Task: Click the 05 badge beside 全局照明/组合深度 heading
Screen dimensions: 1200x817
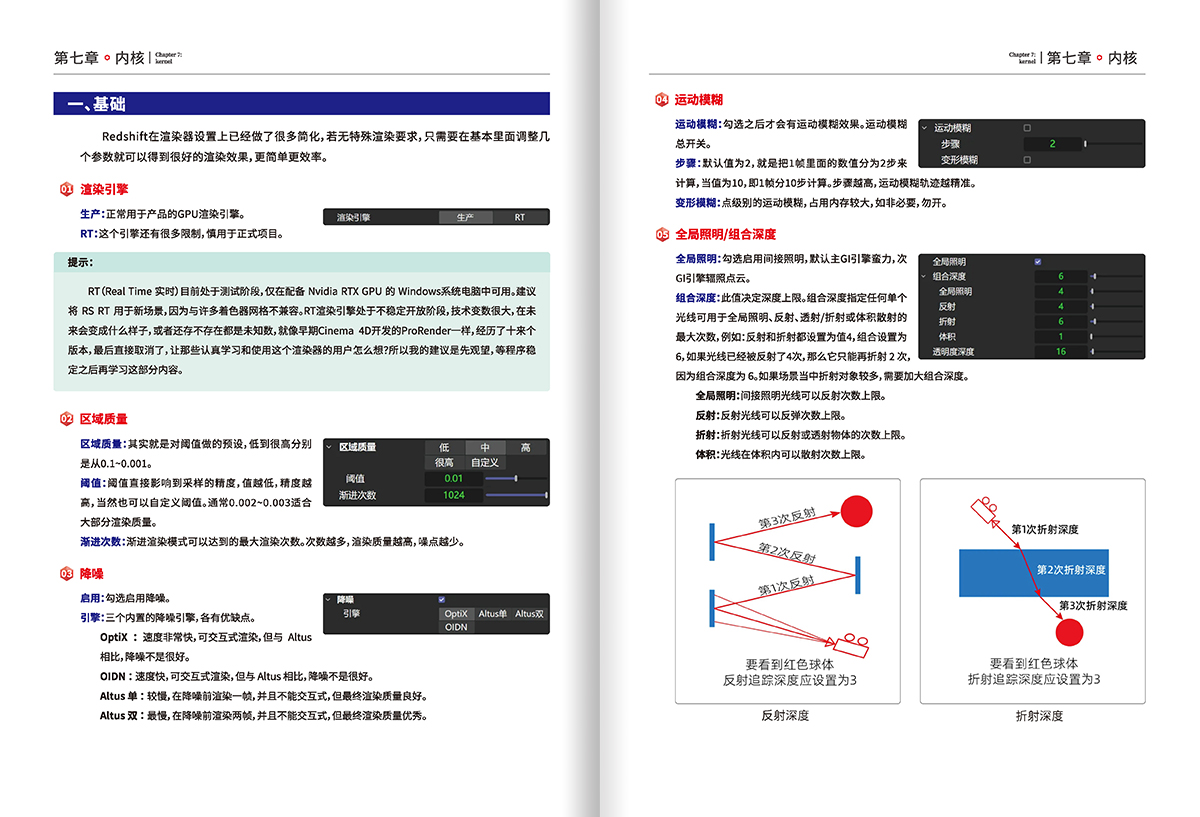Action: tap(662, 235)
